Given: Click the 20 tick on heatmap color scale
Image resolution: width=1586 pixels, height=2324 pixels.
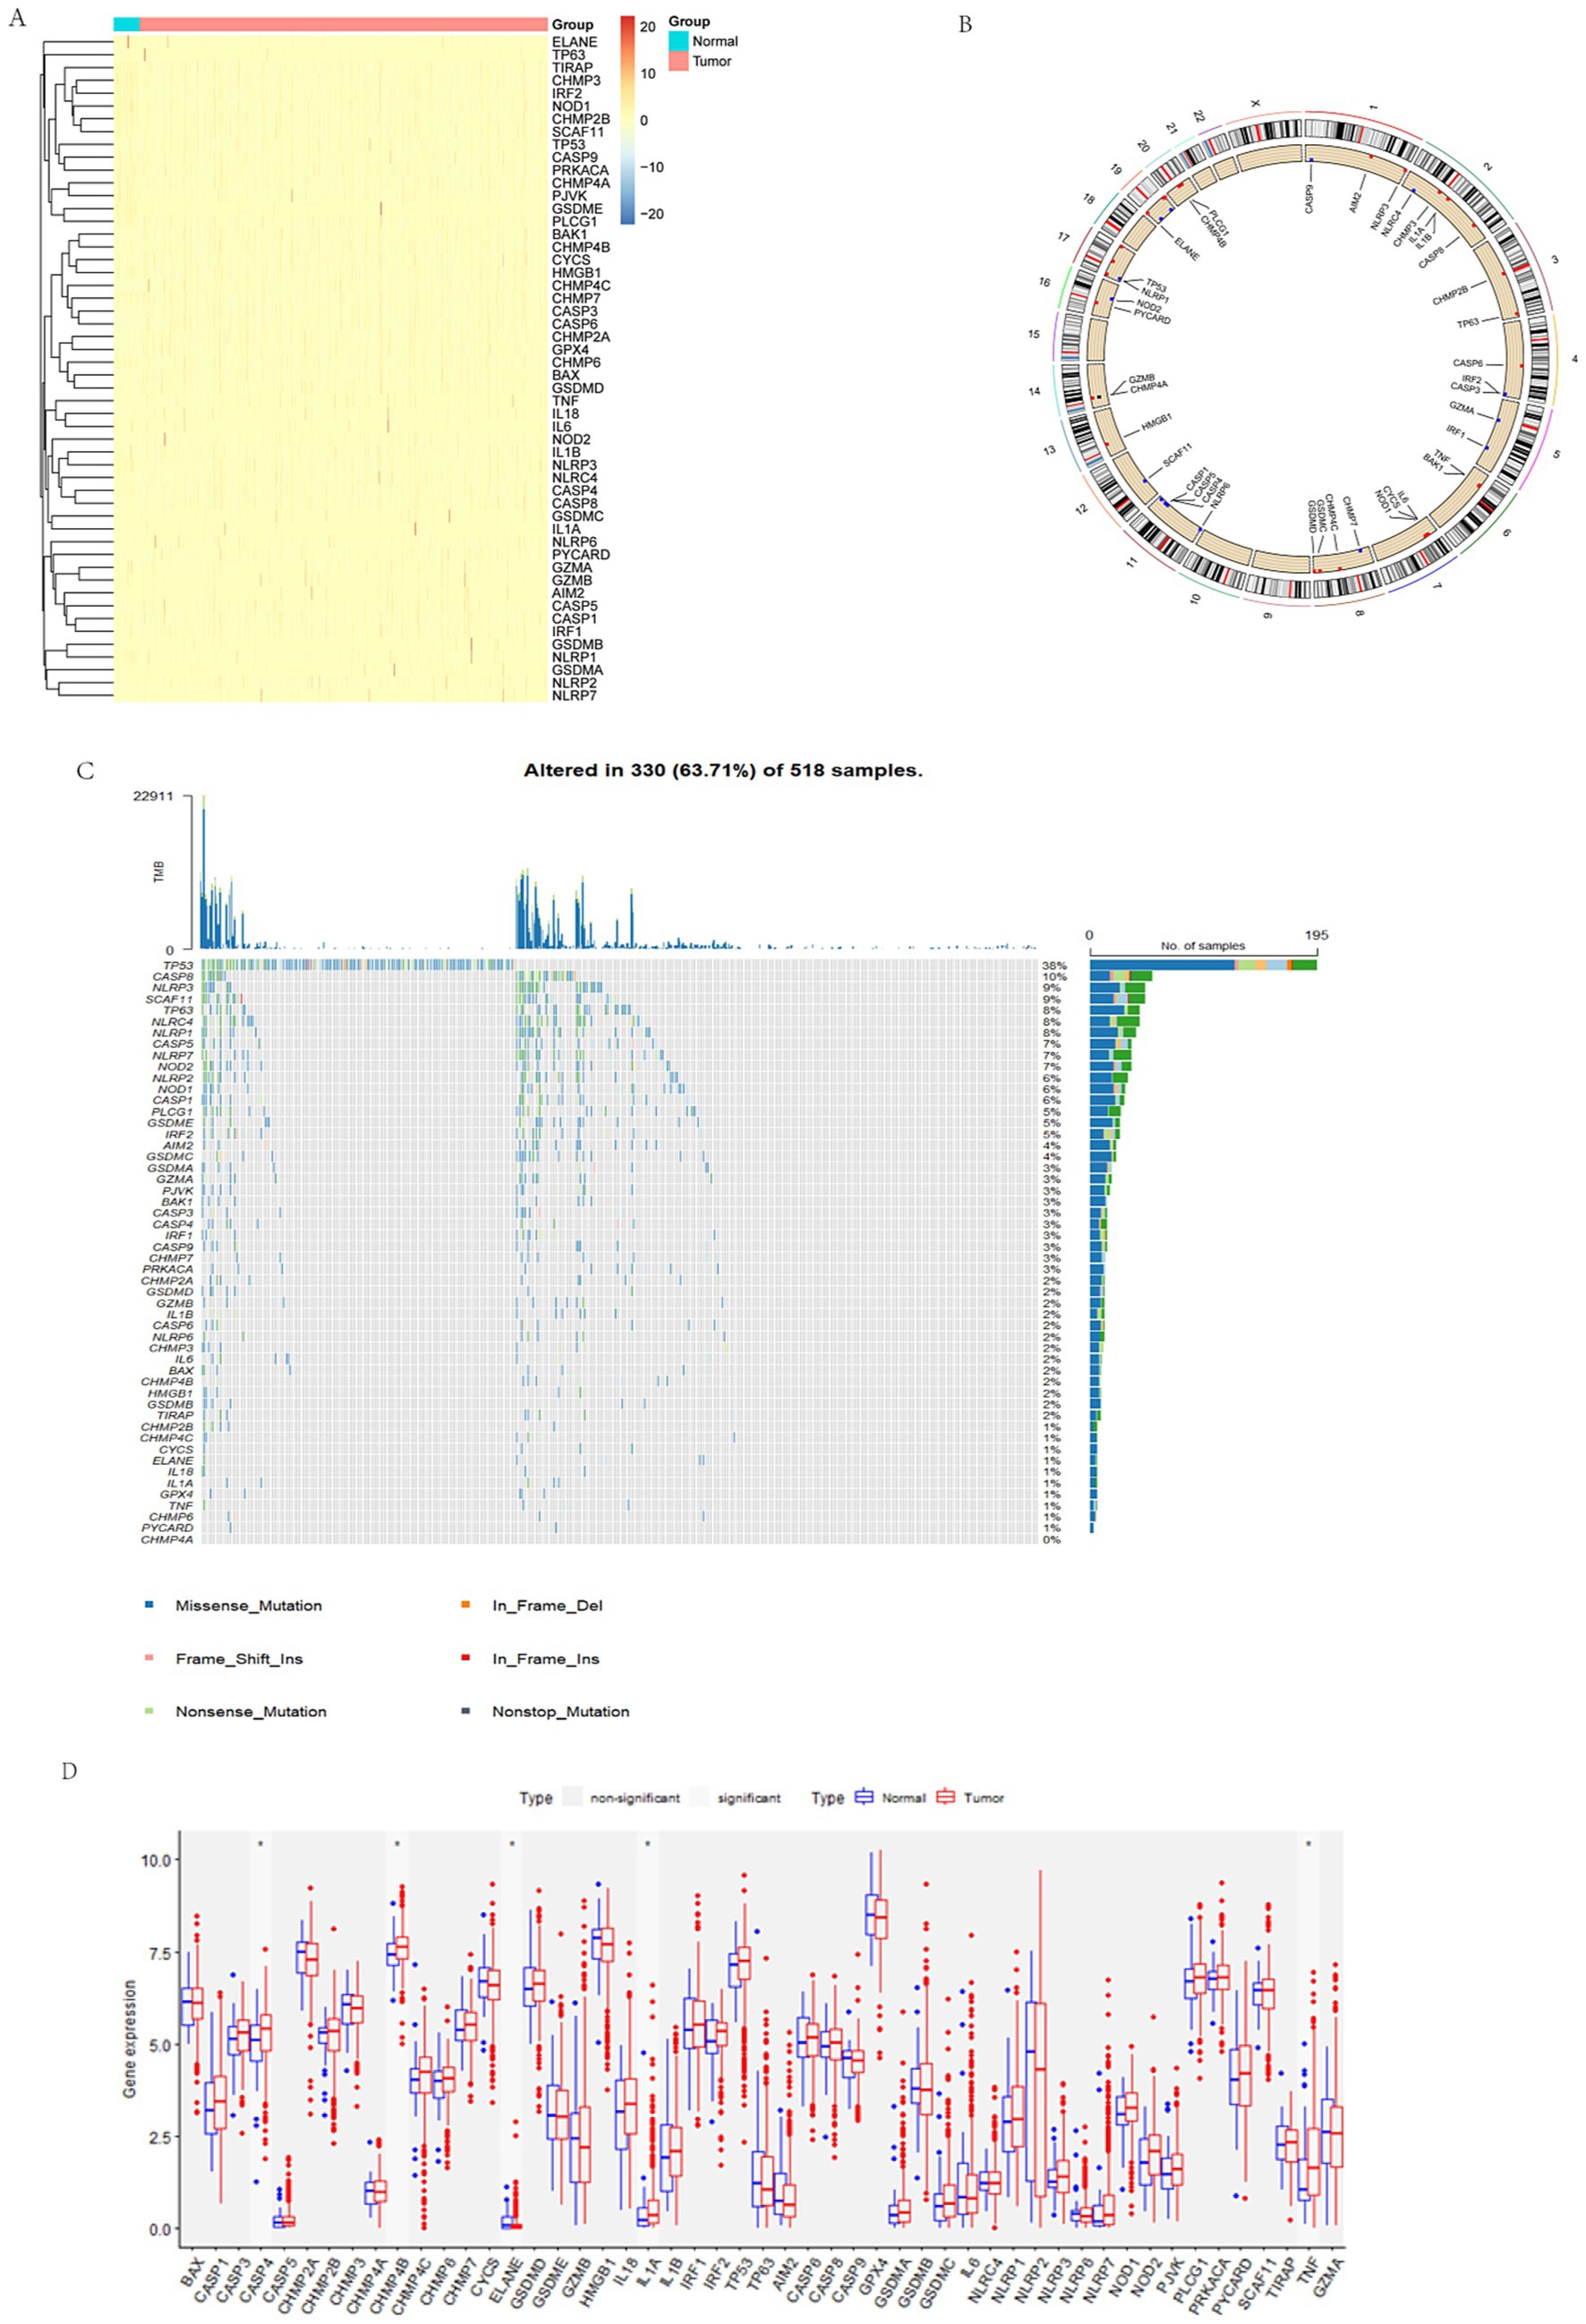Looking at the screenshot, I should coord(648,27).
